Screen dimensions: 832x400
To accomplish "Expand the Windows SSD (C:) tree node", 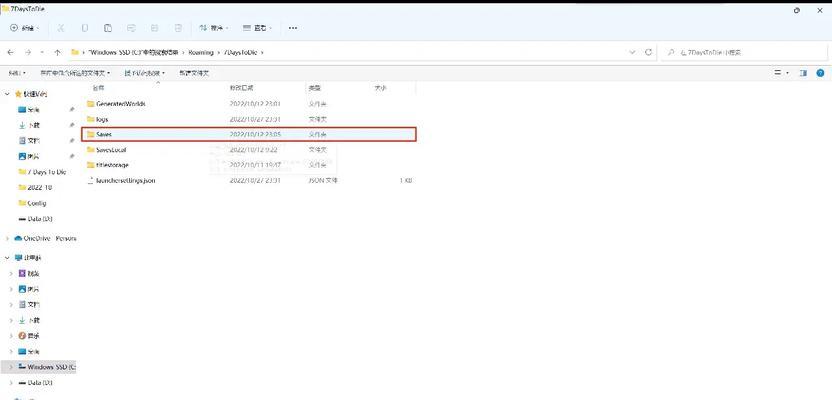I will tap(11, 367).
